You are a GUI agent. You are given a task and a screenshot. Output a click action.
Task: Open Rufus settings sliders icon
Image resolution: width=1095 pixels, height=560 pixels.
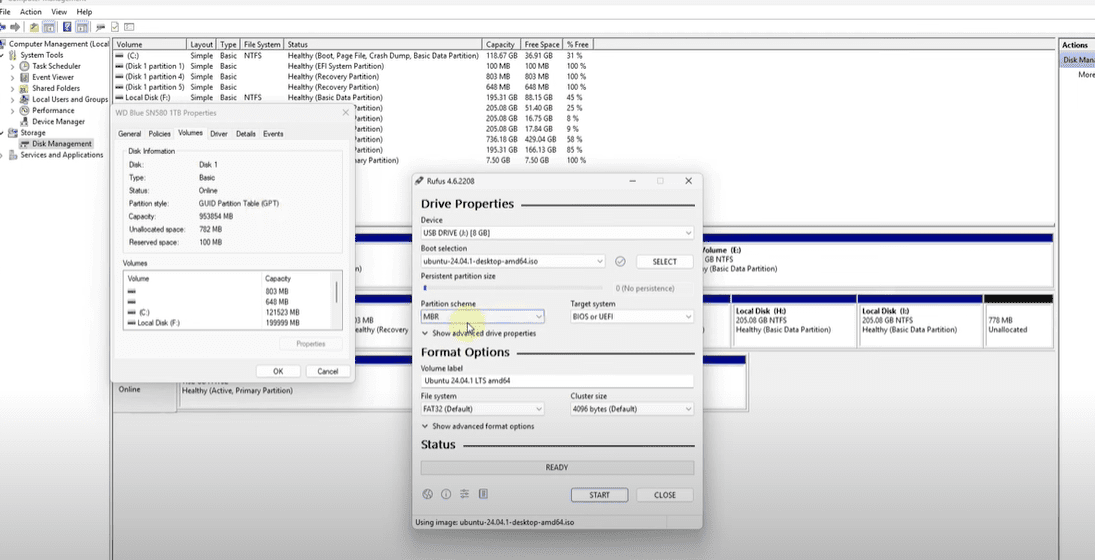coord(465,494)
